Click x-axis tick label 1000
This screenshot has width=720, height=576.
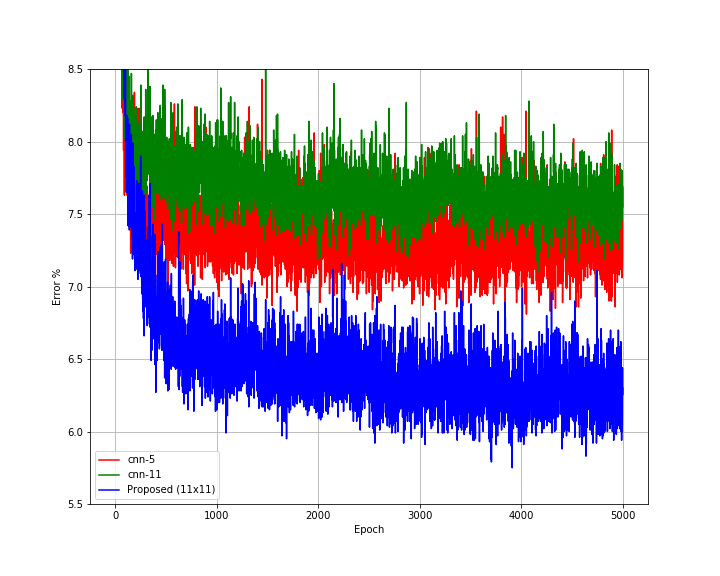[x=217, y=515]
